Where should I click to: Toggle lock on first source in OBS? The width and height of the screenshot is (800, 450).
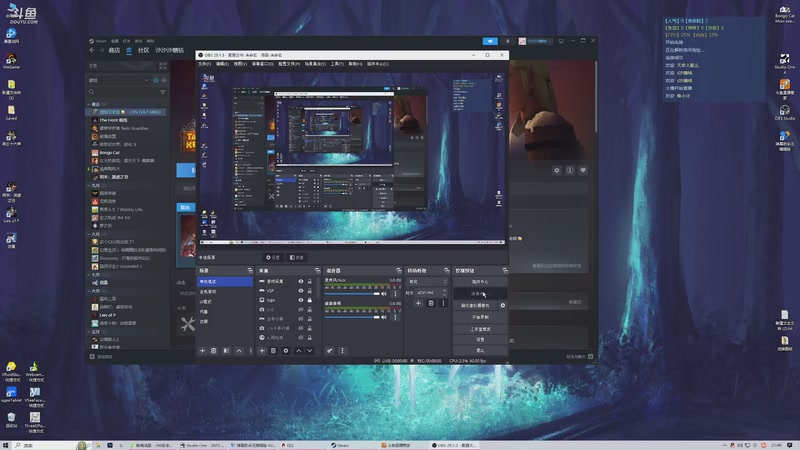click(x=310, y=281)
